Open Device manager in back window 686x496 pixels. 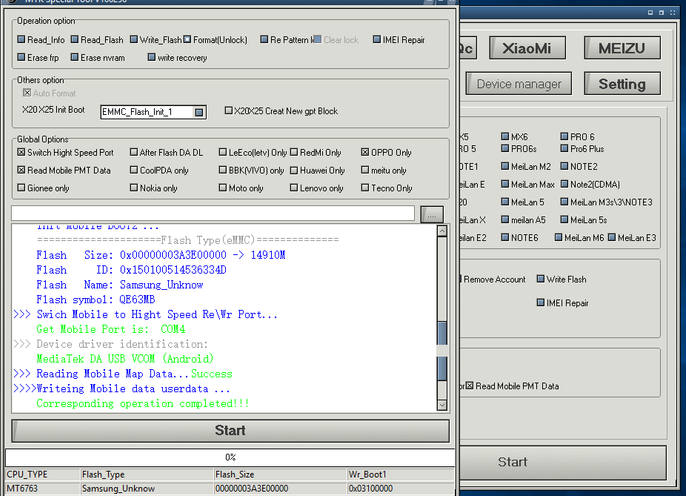tap(518, 84)
